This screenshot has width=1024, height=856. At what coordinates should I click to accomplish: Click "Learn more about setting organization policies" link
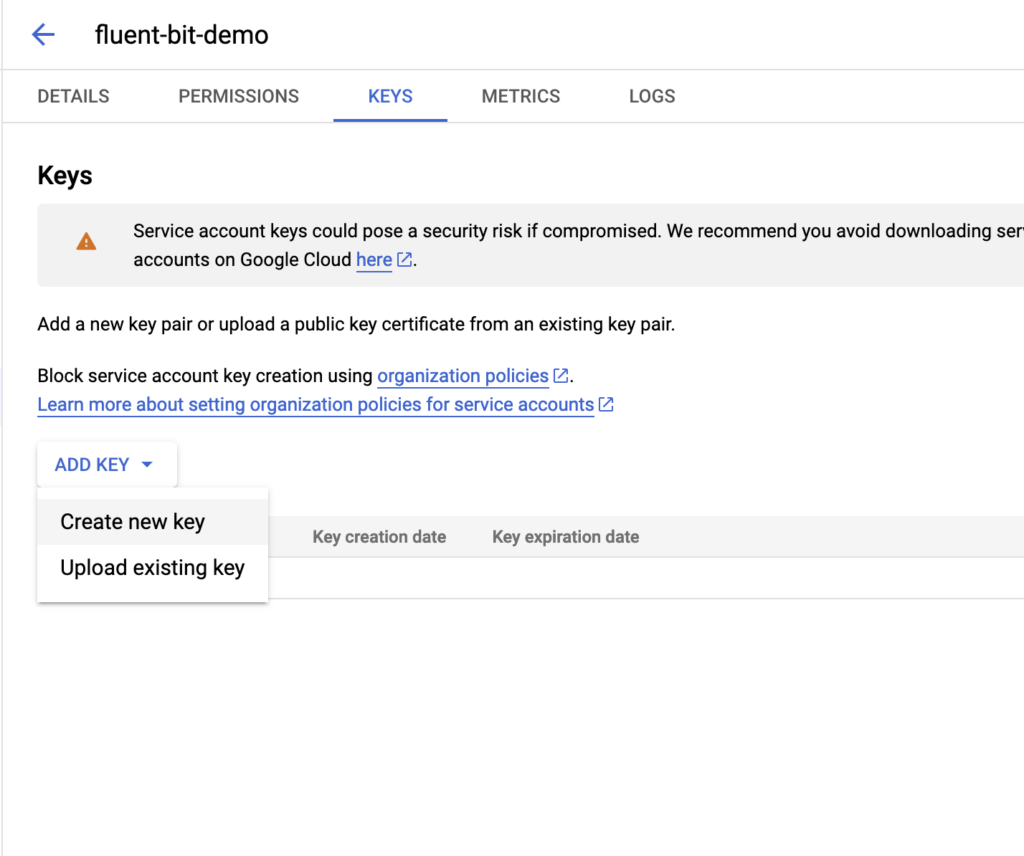315,405
